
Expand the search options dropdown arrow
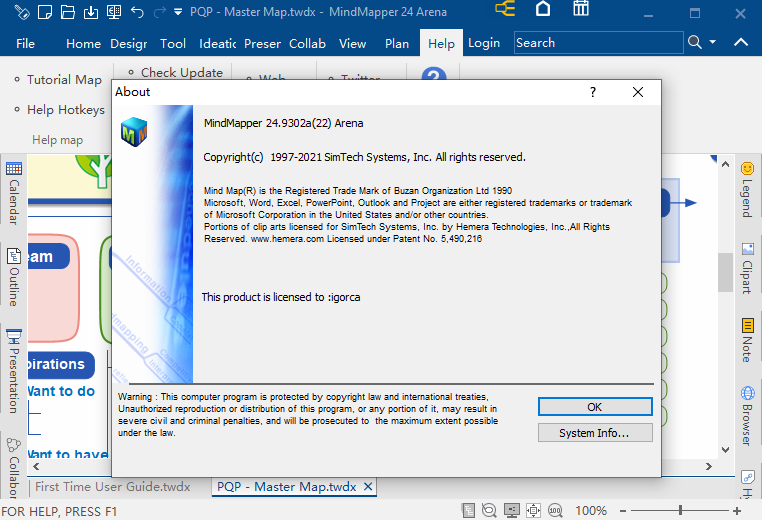point(713,42)
